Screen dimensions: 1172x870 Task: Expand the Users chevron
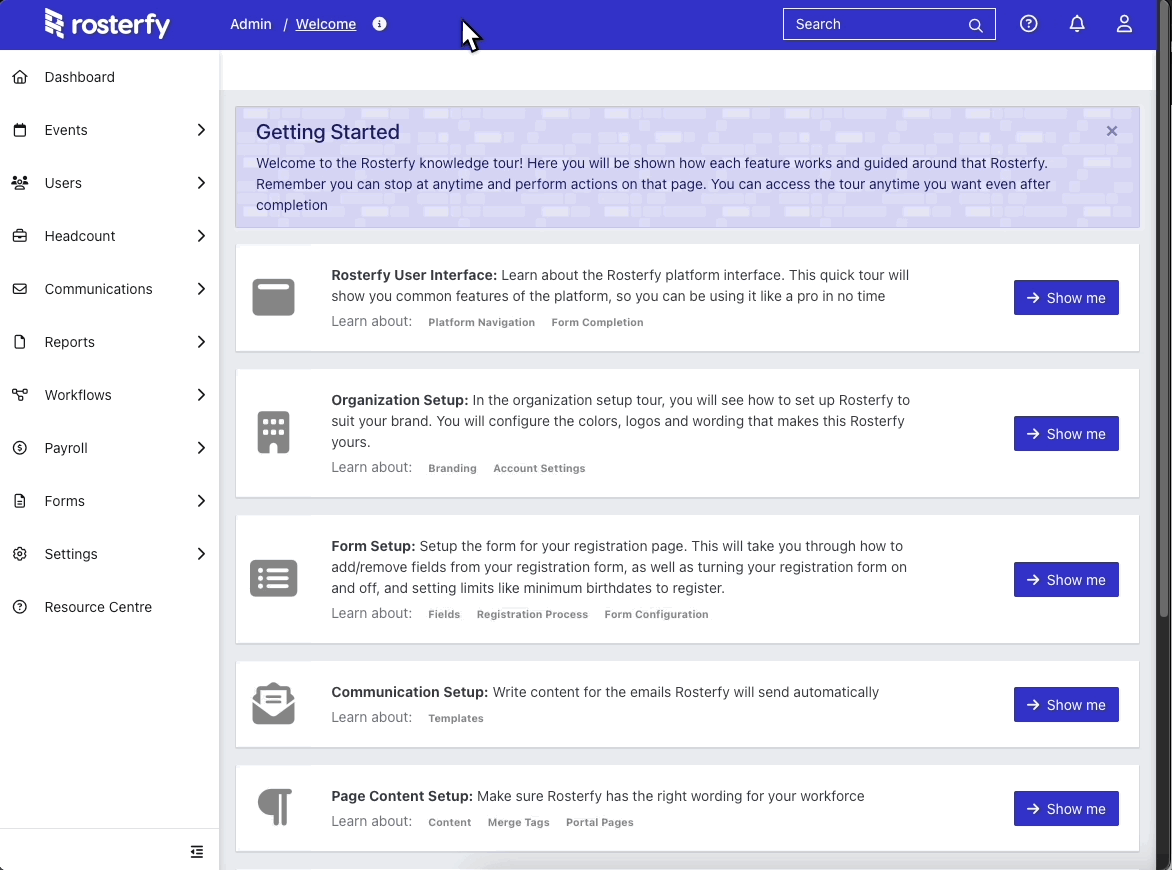point(201,183)
